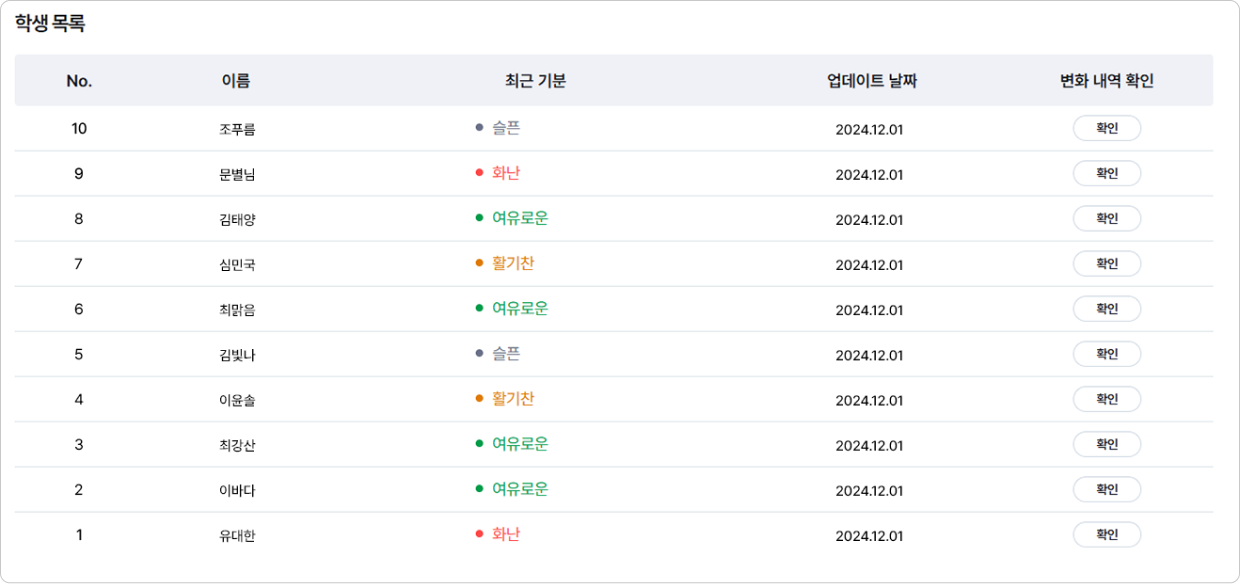Select student name 유대한
1240x584 pixels.
237,535
